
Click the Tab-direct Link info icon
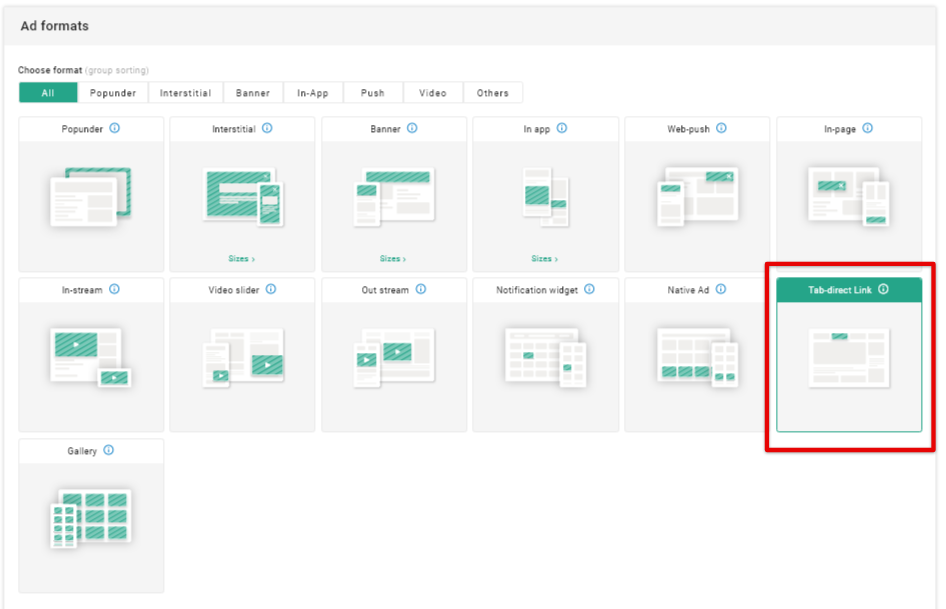pos(883,289)
